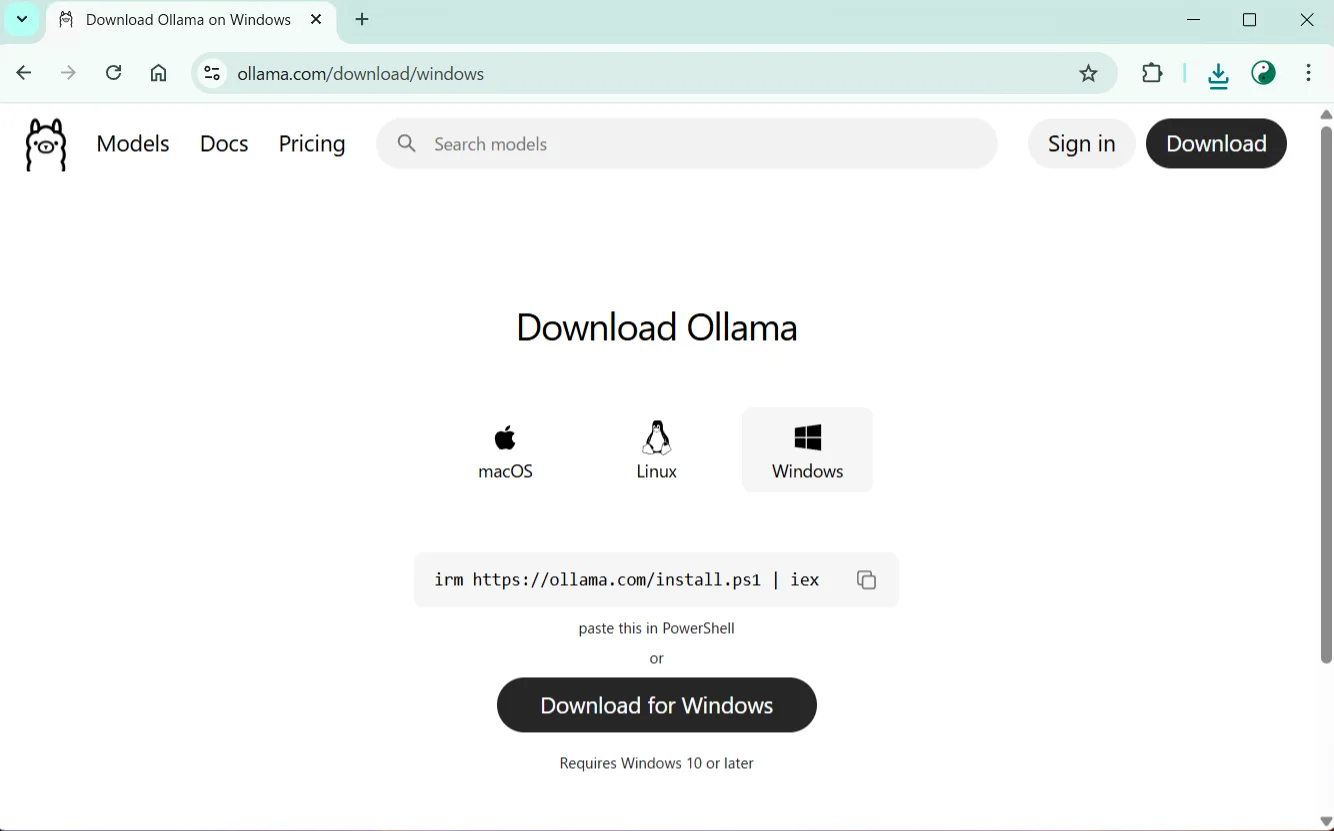This screenshot has width=1334, height=831.
Task: Close the Download Ollama on Windows tab
Action: tap(316, 20)
